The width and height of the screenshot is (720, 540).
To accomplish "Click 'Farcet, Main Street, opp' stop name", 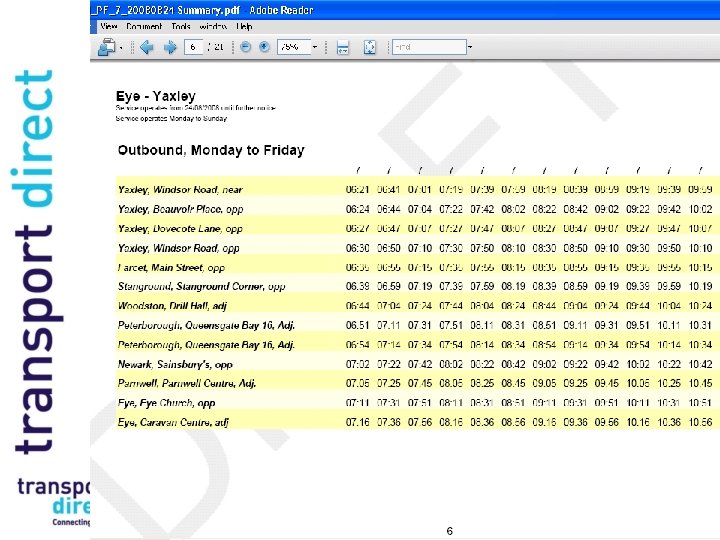I will (171, 268).
